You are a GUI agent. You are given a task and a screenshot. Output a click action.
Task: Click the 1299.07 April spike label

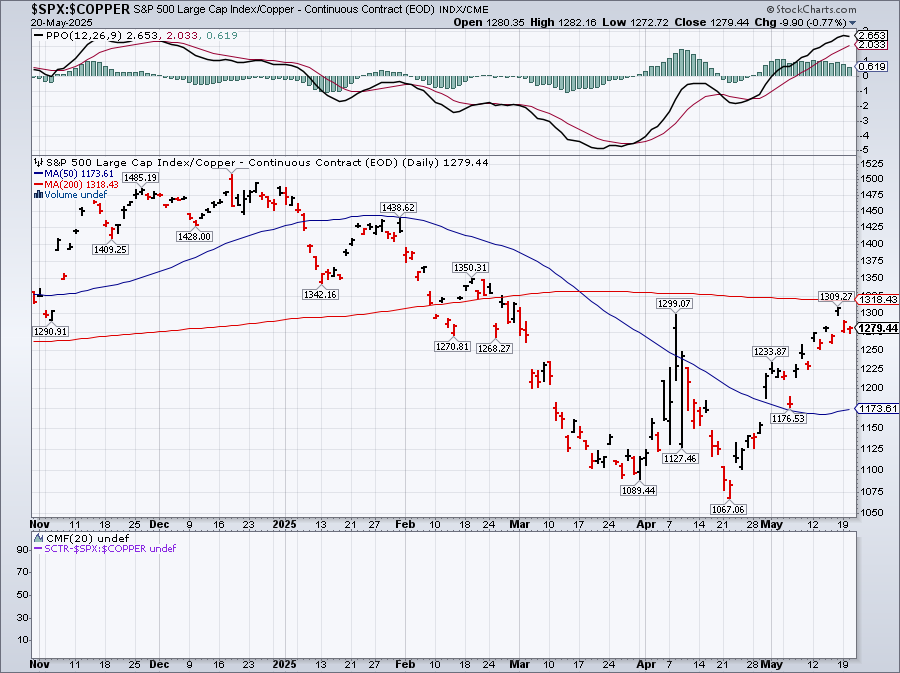click(x=675, y=303)
